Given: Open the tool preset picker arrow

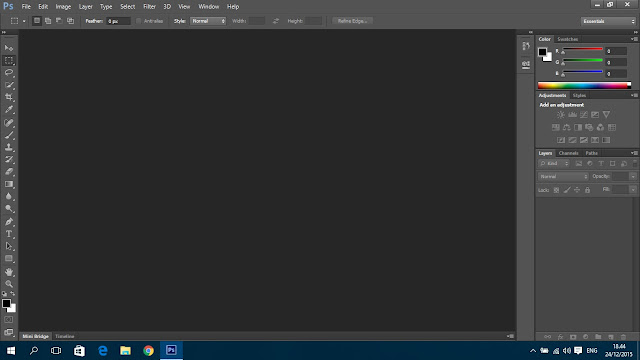Looking at the screenshot, I should 24,21.
